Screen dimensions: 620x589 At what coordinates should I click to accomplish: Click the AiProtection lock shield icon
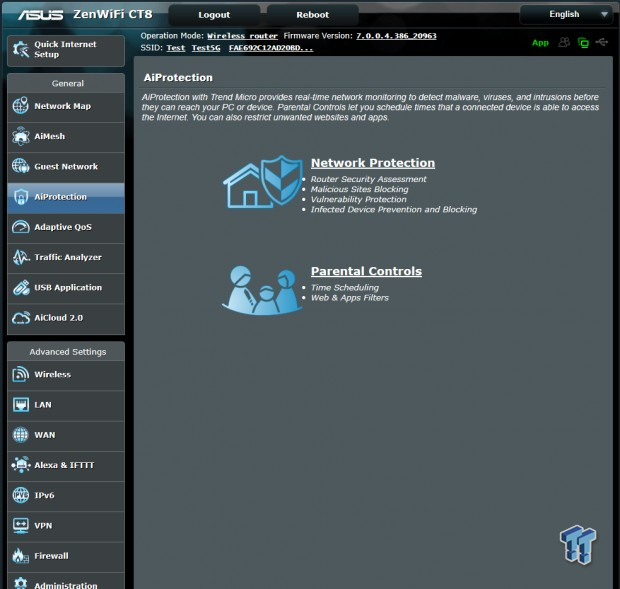tap(21, 197)
